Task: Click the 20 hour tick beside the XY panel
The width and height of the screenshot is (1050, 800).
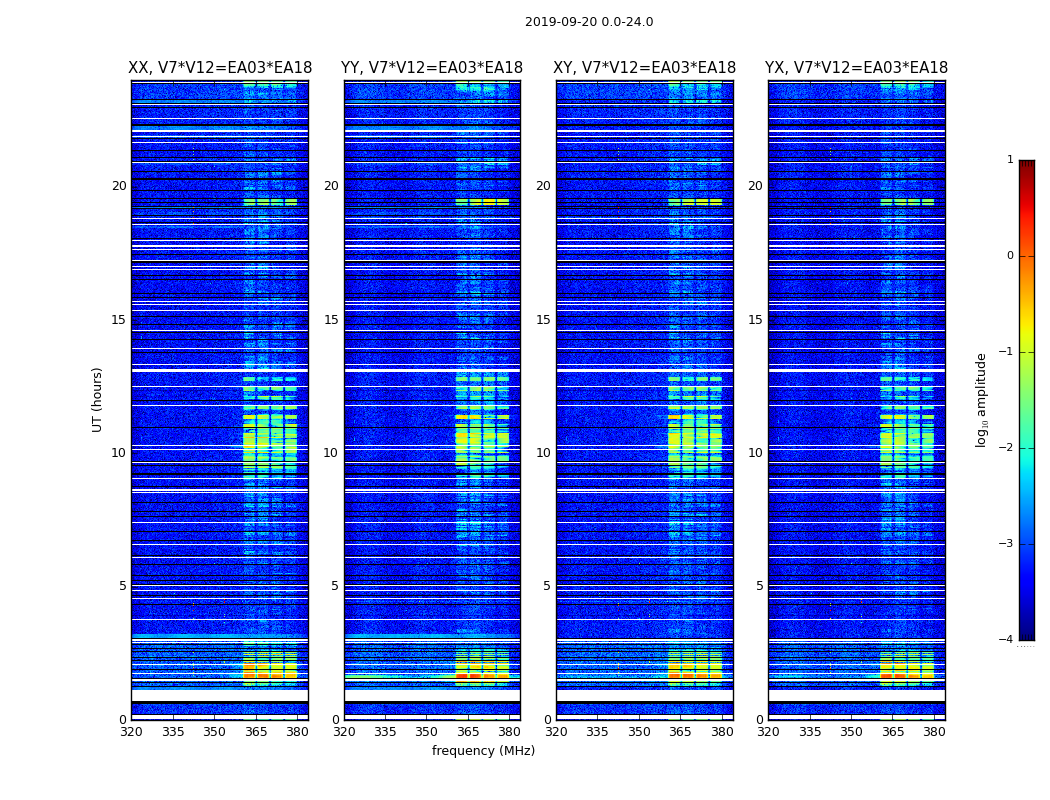Action: (x=543, y=186)
